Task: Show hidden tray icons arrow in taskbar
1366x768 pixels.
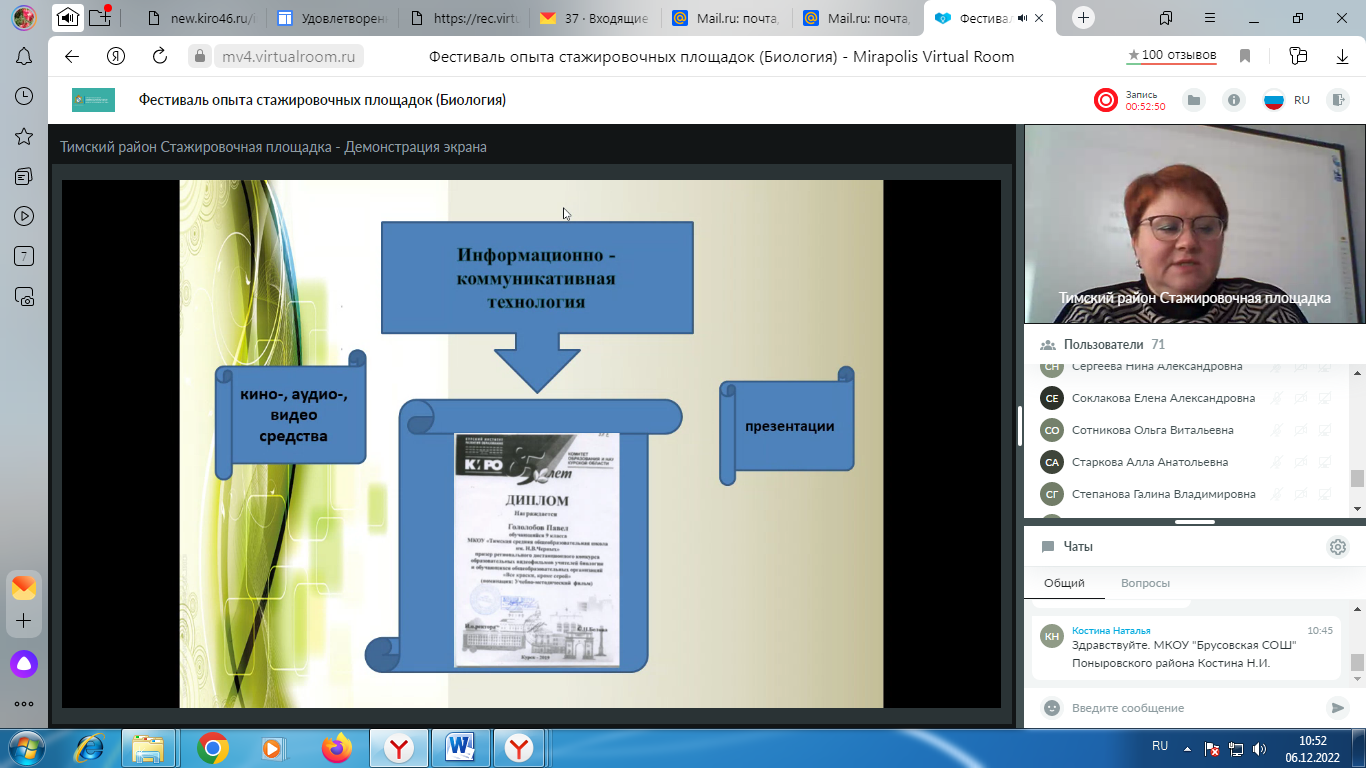Action: click(x=1187, y=747)
